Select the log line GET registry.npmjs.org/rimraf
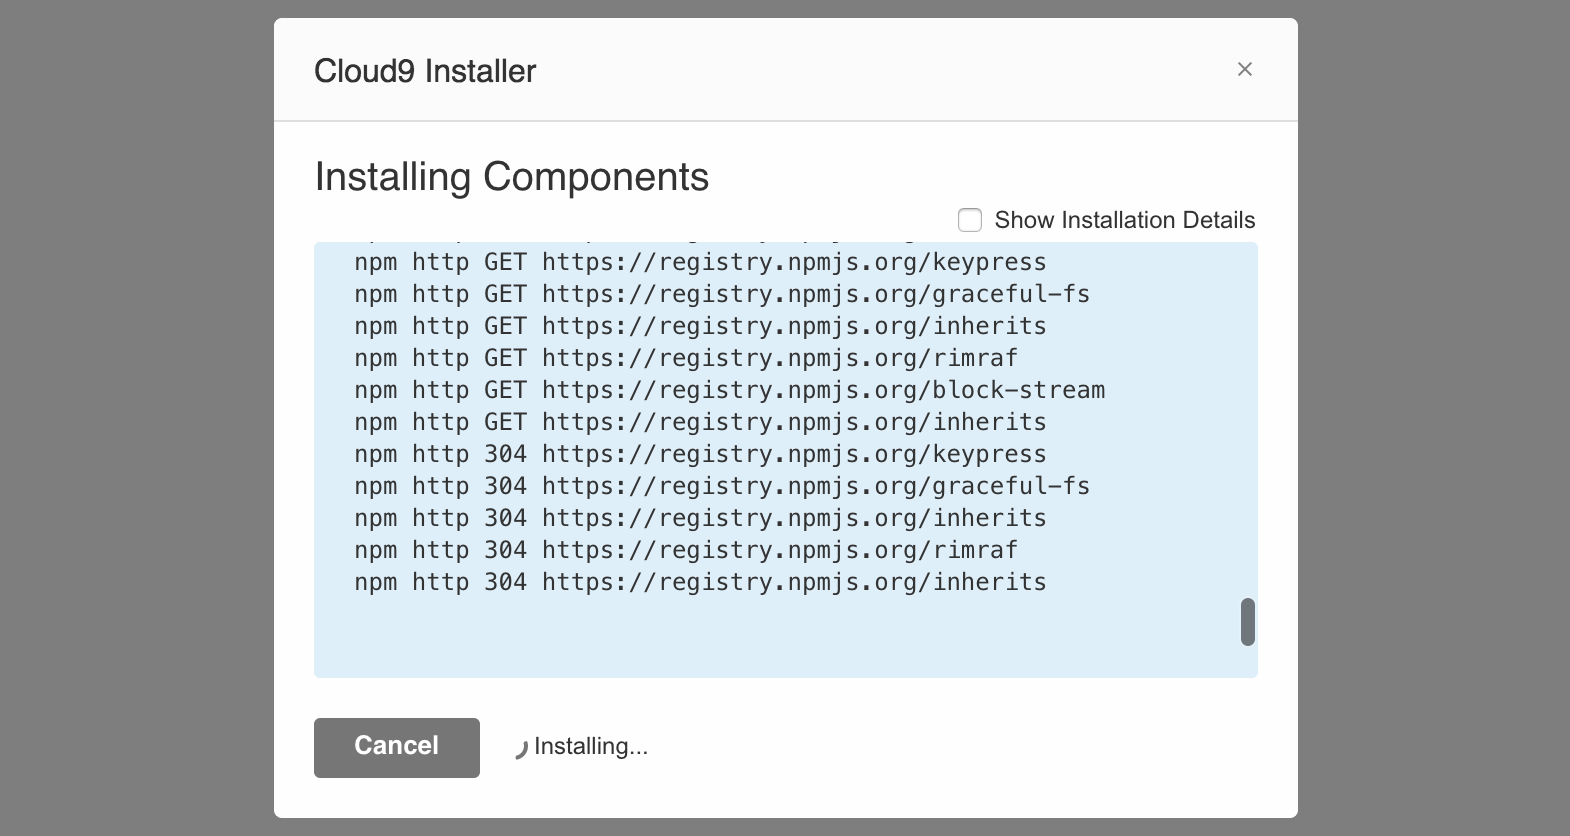Image resolution: width=1570 pixels, height=836 pixels. pyautogui.click(x=686, y=358)
